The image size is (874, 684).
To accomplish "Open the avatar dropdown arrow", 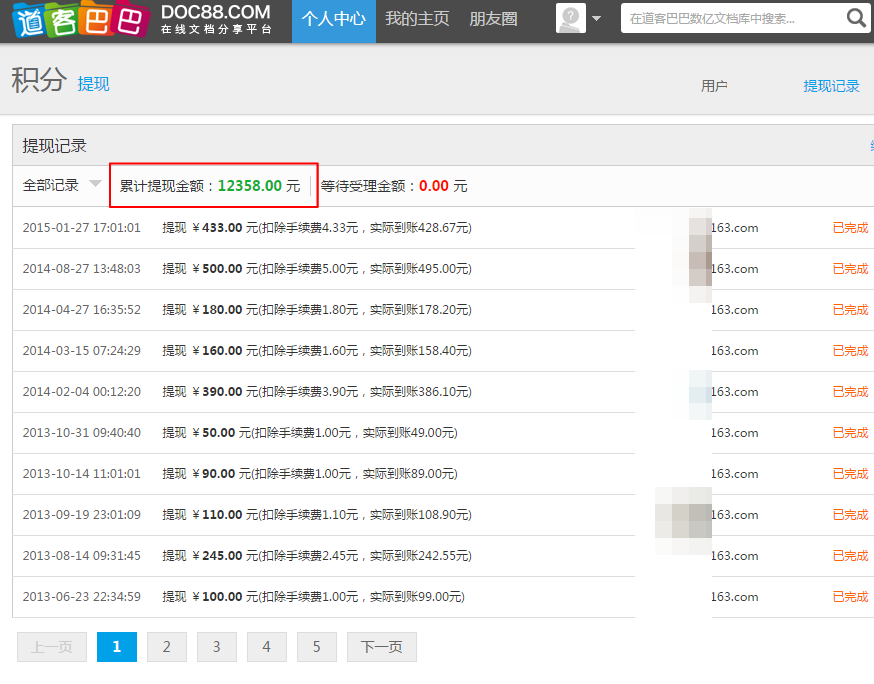I will point(597,19).
